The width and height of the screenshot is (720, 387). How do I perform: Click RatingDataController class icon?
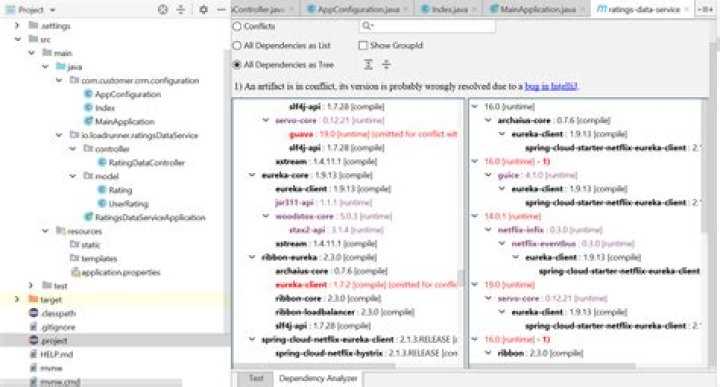tap(102, 162)
